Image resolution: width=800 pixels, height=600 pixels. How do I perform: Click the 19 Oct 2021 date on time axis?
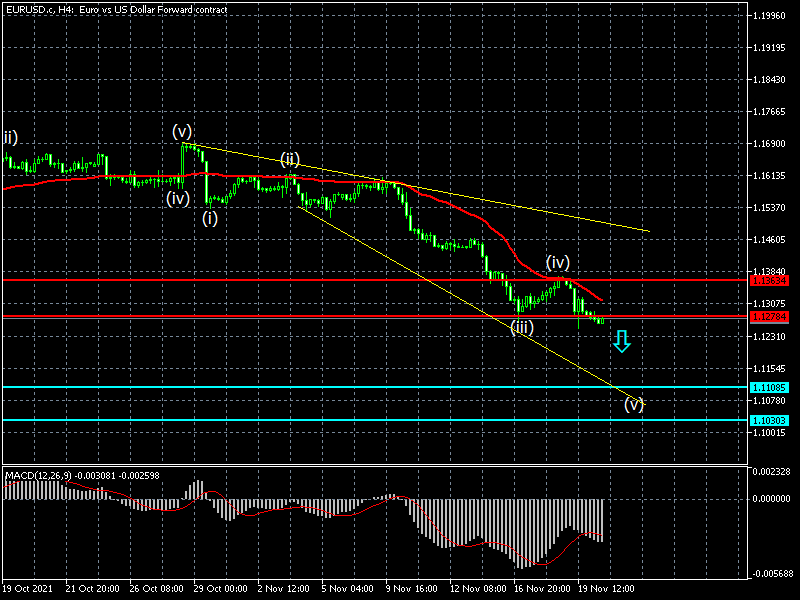coord(27,589)
